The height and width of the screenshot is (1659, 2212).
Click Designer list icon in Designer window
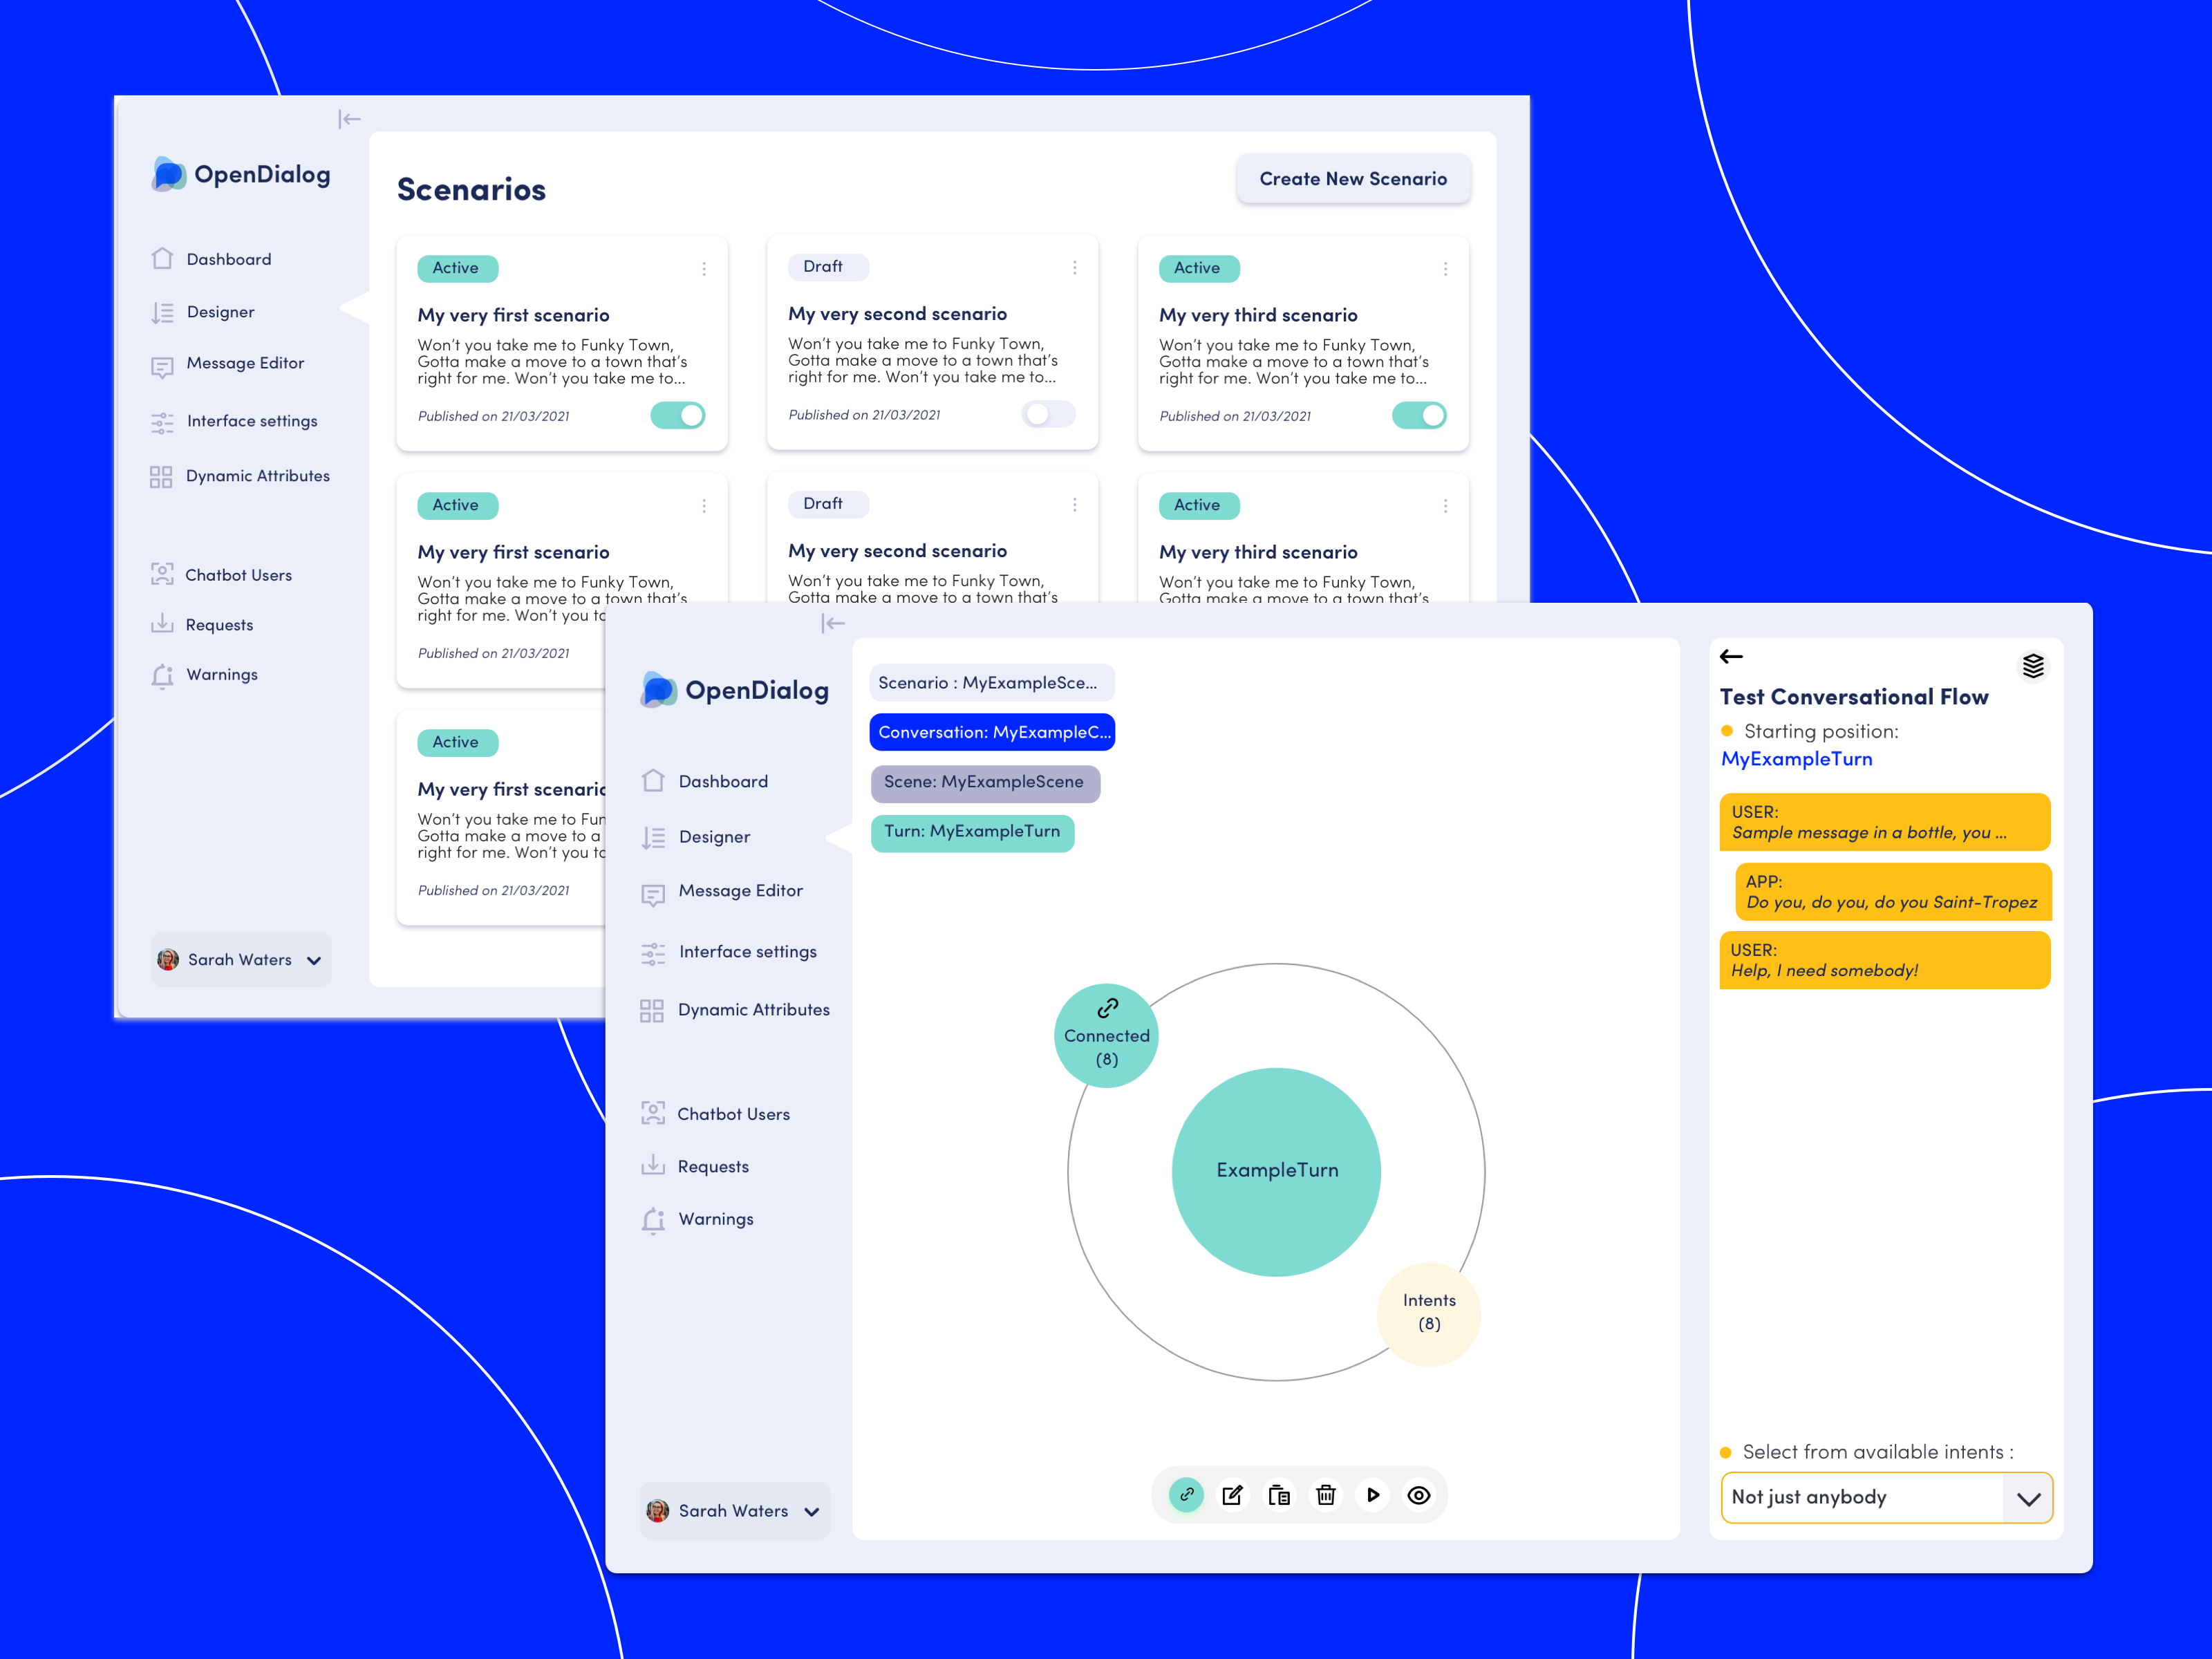click(653, 838)
